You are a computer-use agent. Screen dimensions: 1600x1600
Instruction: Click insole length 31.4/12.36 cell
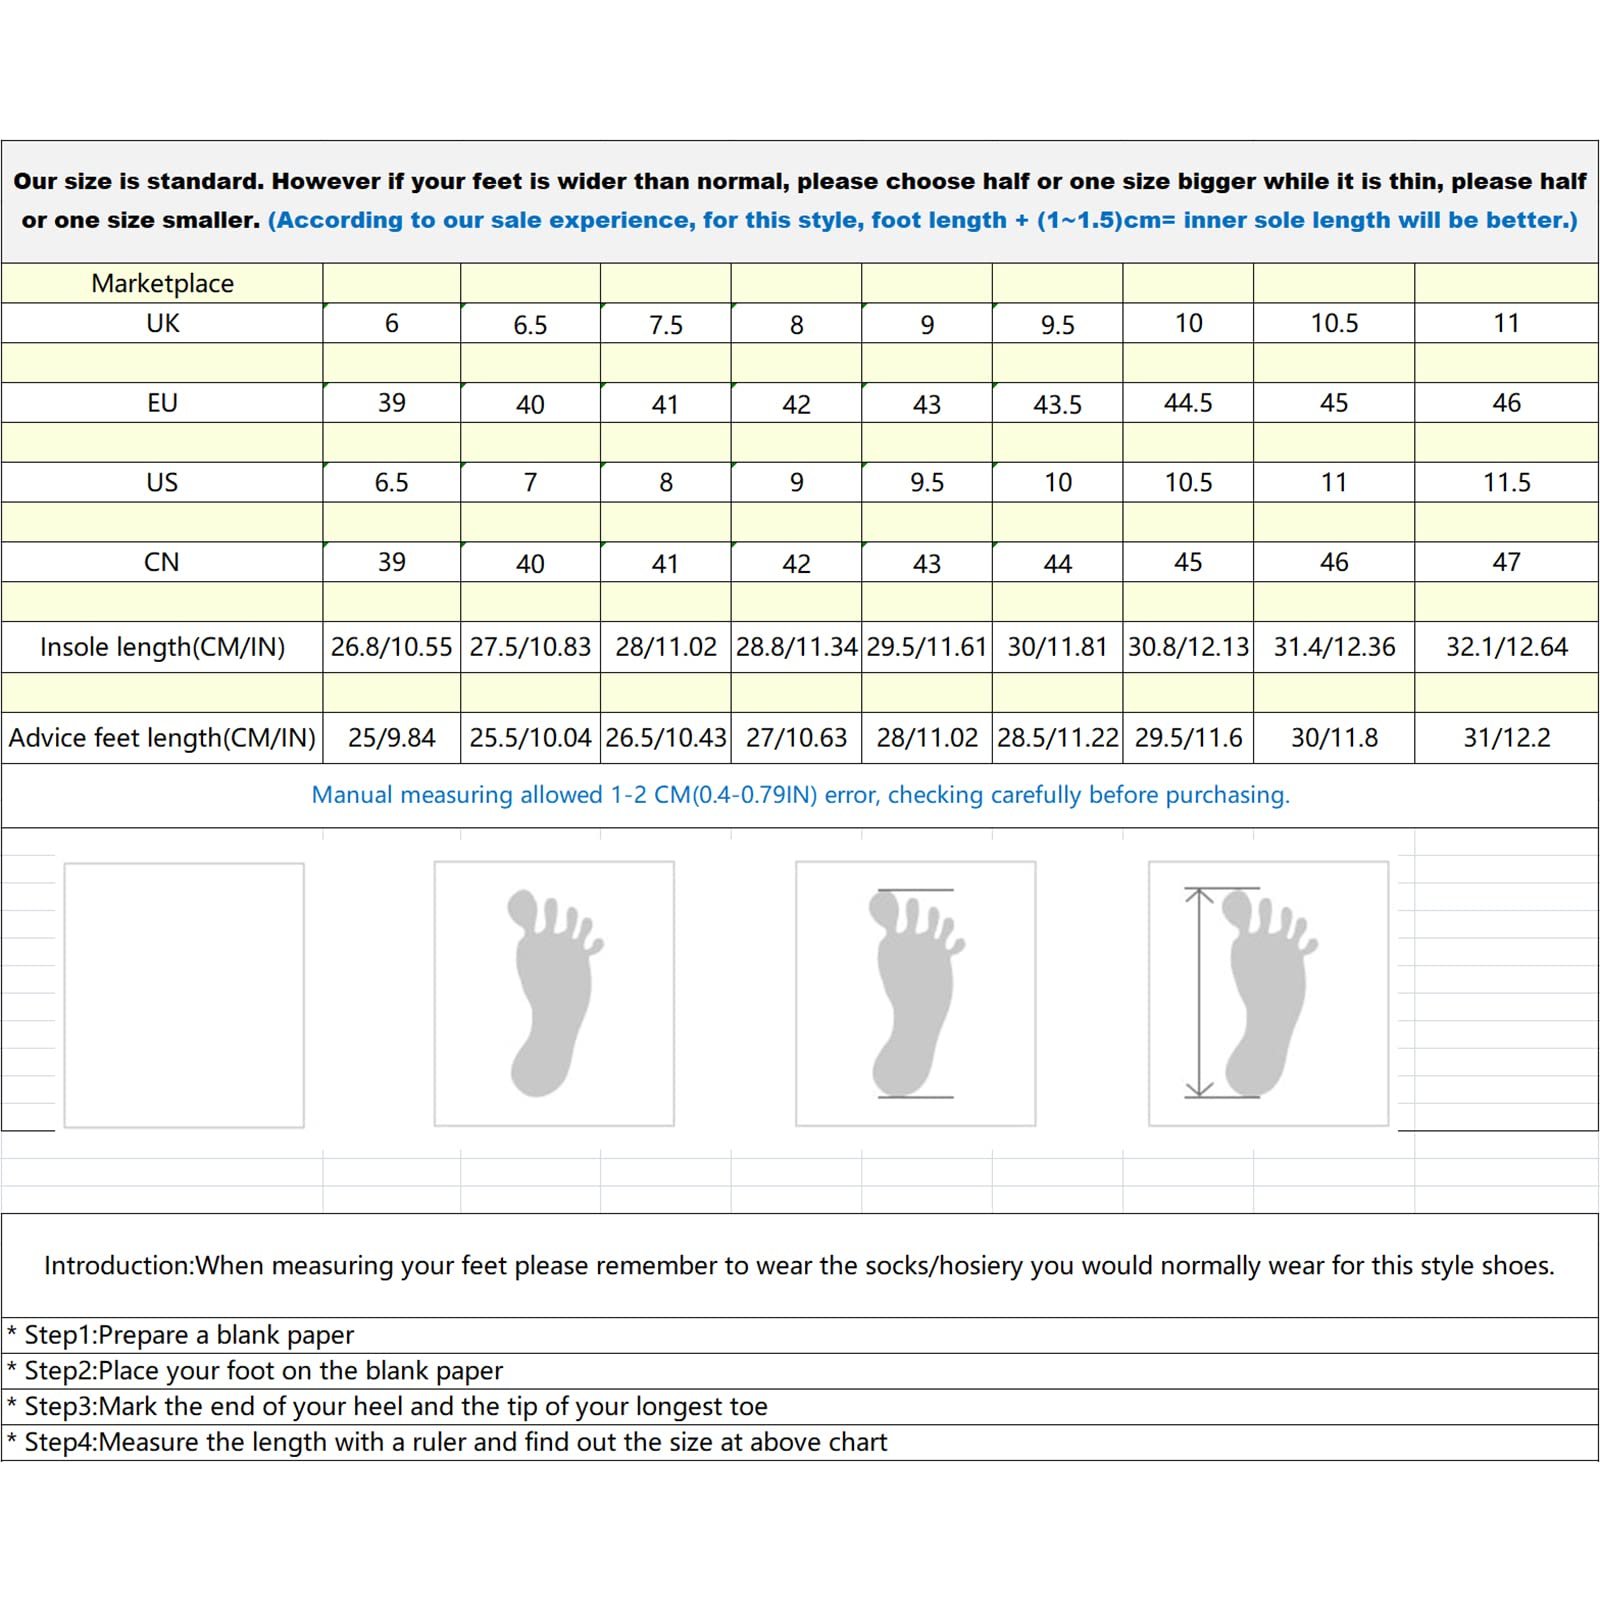[1334, 647]
